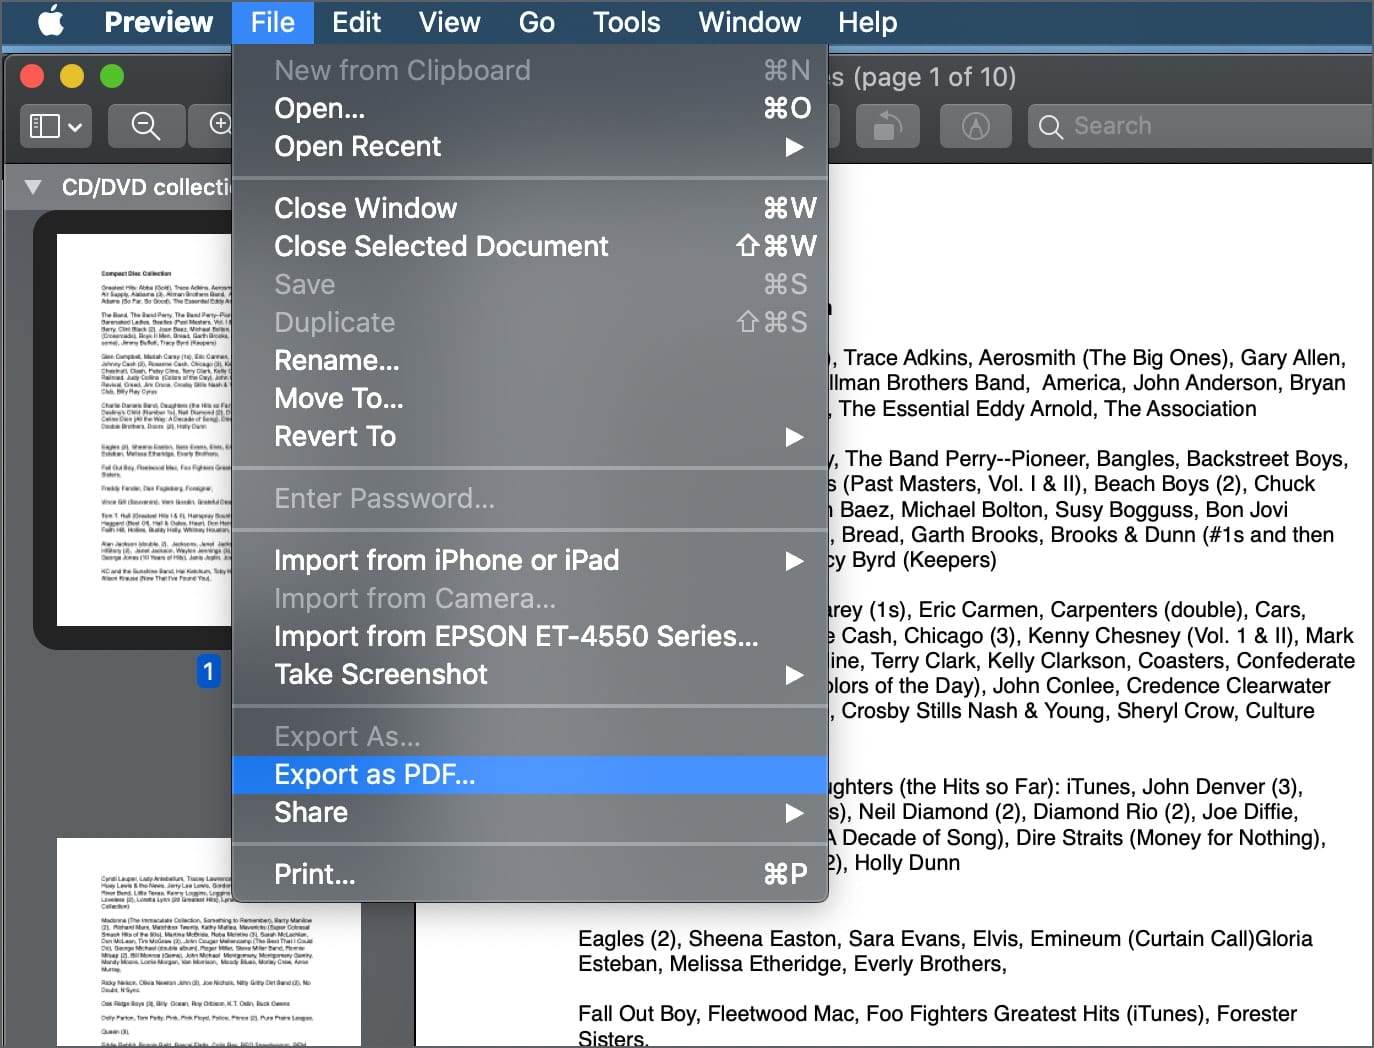Click the zoom out magnifier icon
Viewport: 1374px width, 1048px height.
146,126
